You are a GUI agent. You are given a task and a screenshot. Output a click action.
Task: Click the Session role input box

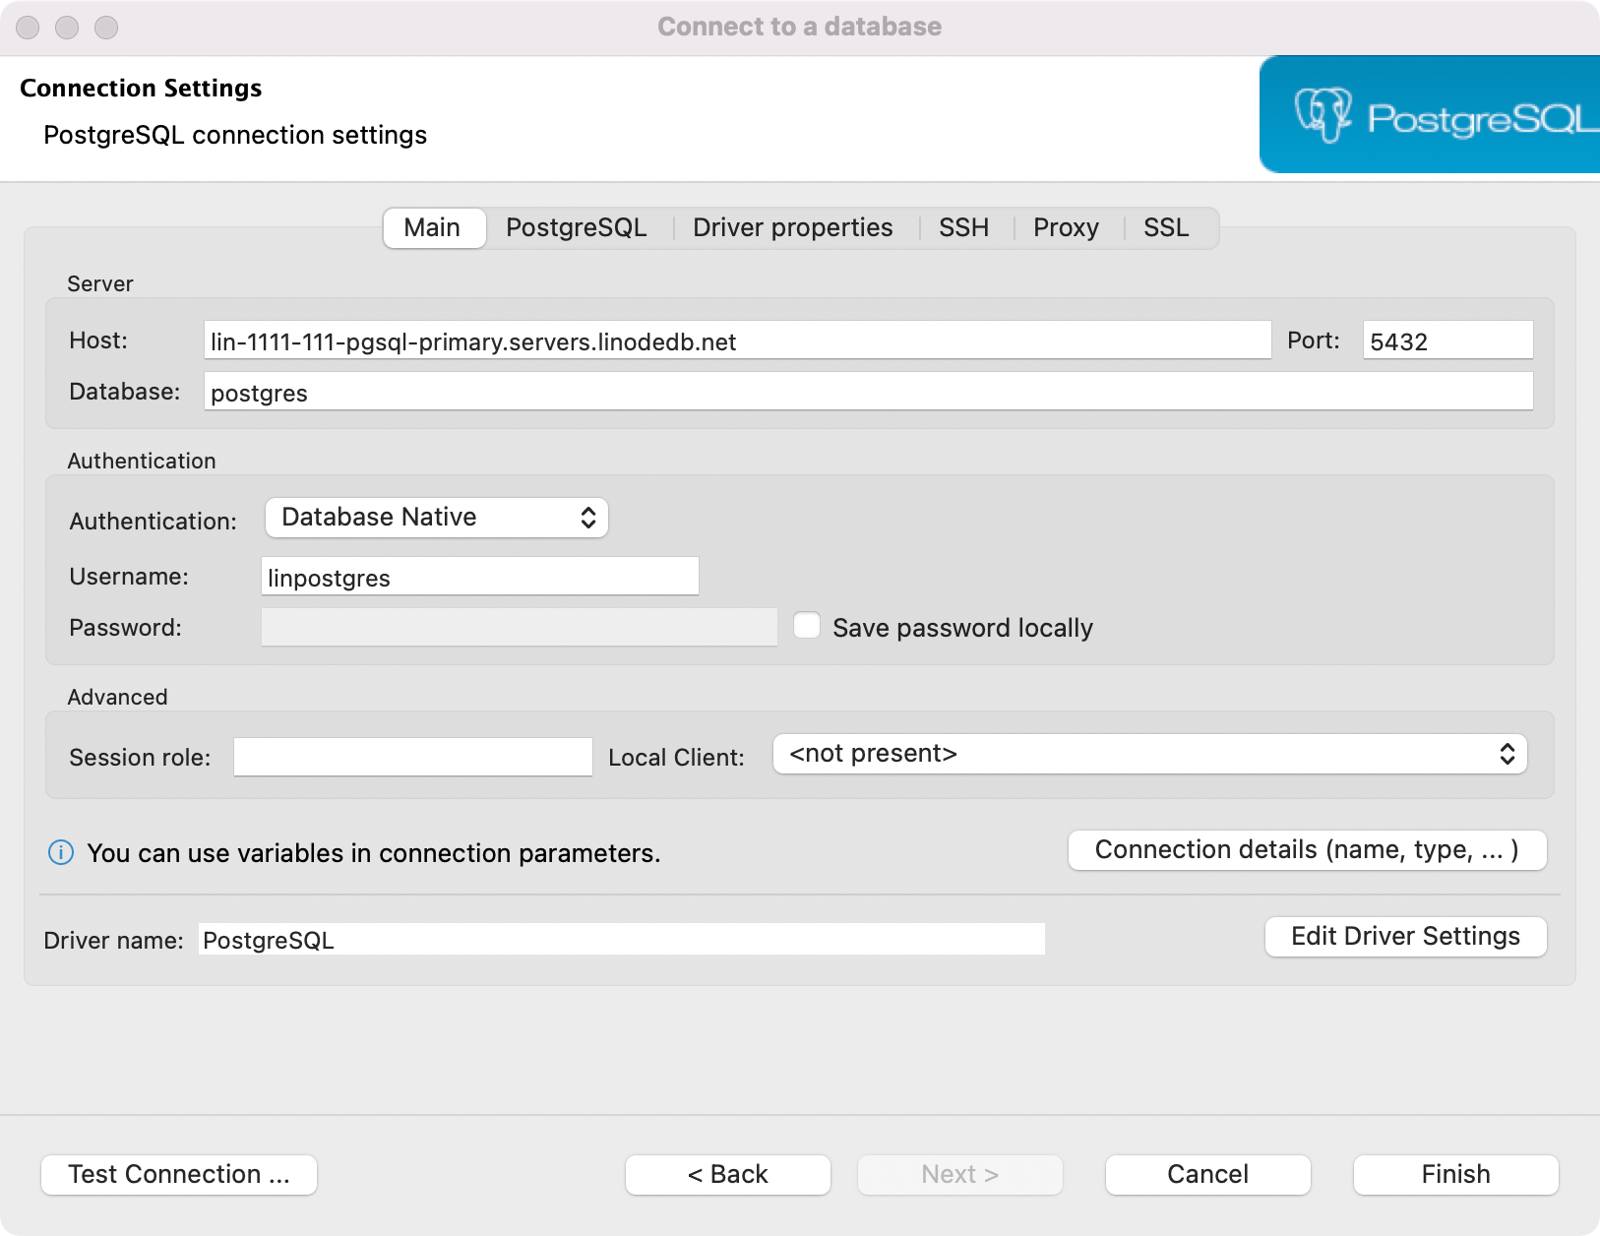412,757
